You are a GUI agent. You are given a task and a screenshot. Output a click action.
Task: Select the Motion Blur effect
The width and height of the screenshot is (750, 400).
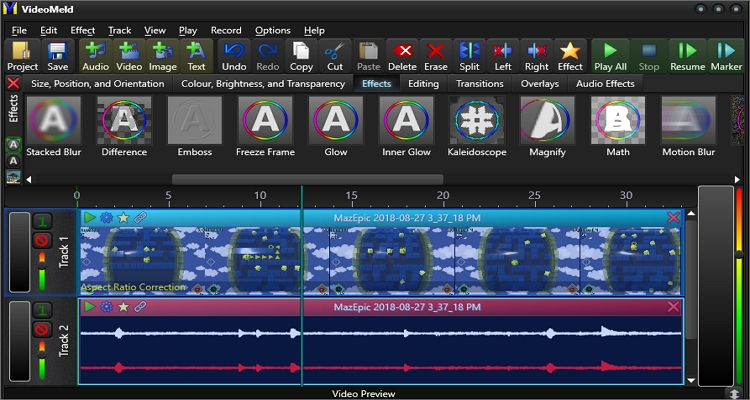pyautogui.click(x=688, y=126)
